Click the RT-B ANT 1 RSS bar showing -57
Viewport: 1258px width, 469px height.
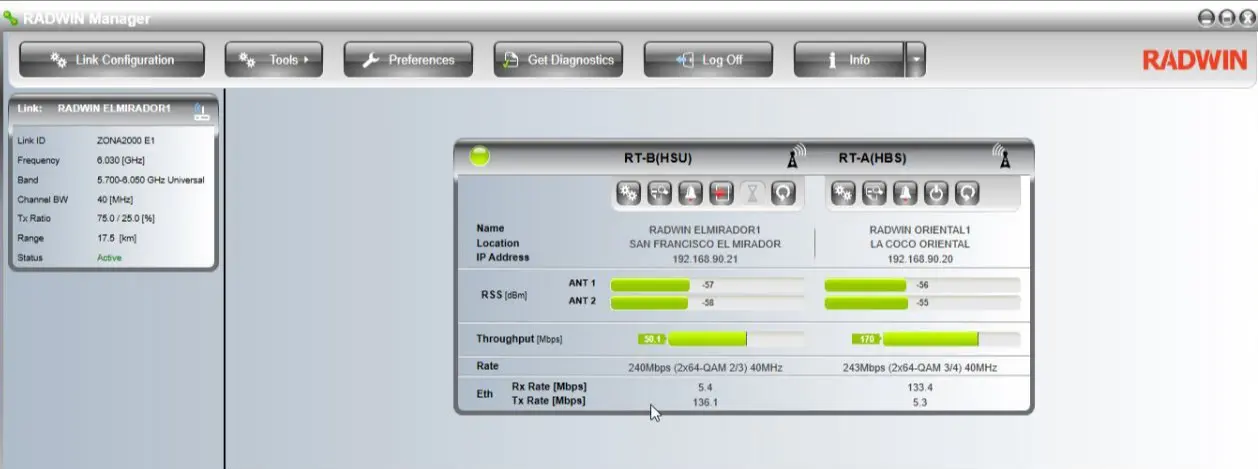pos(707,284)
